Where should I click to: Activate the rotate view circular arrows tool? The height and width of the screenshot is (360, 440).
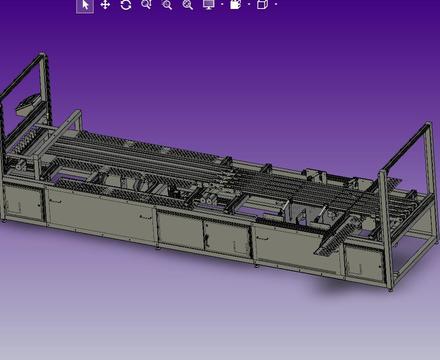pyautogui.click(x=126, y=5)
